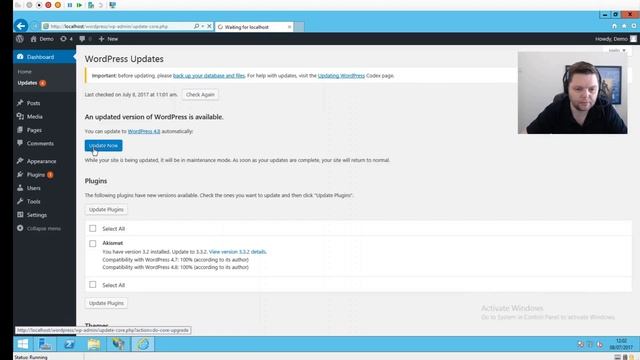Open the + New content menu
640x360 pixels.
point(108,39)
